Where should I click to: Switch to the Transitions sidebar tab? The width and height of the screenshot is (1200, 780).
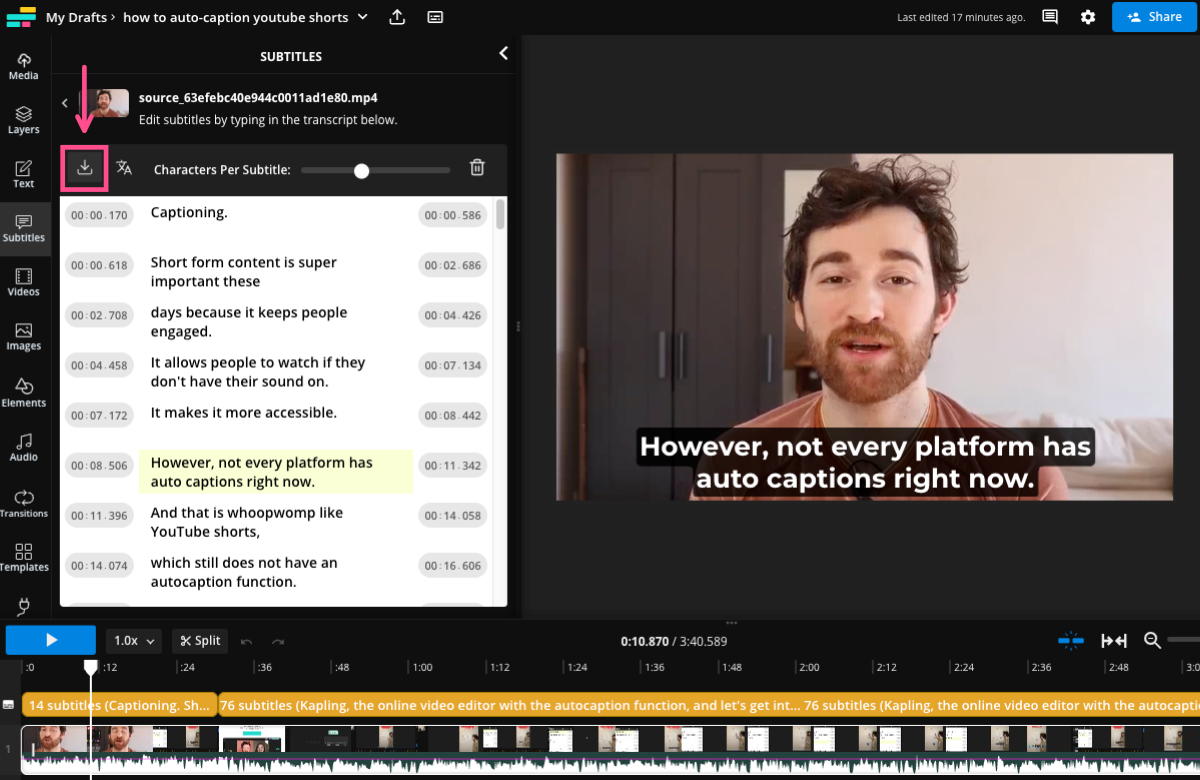(x=24, y=503)
